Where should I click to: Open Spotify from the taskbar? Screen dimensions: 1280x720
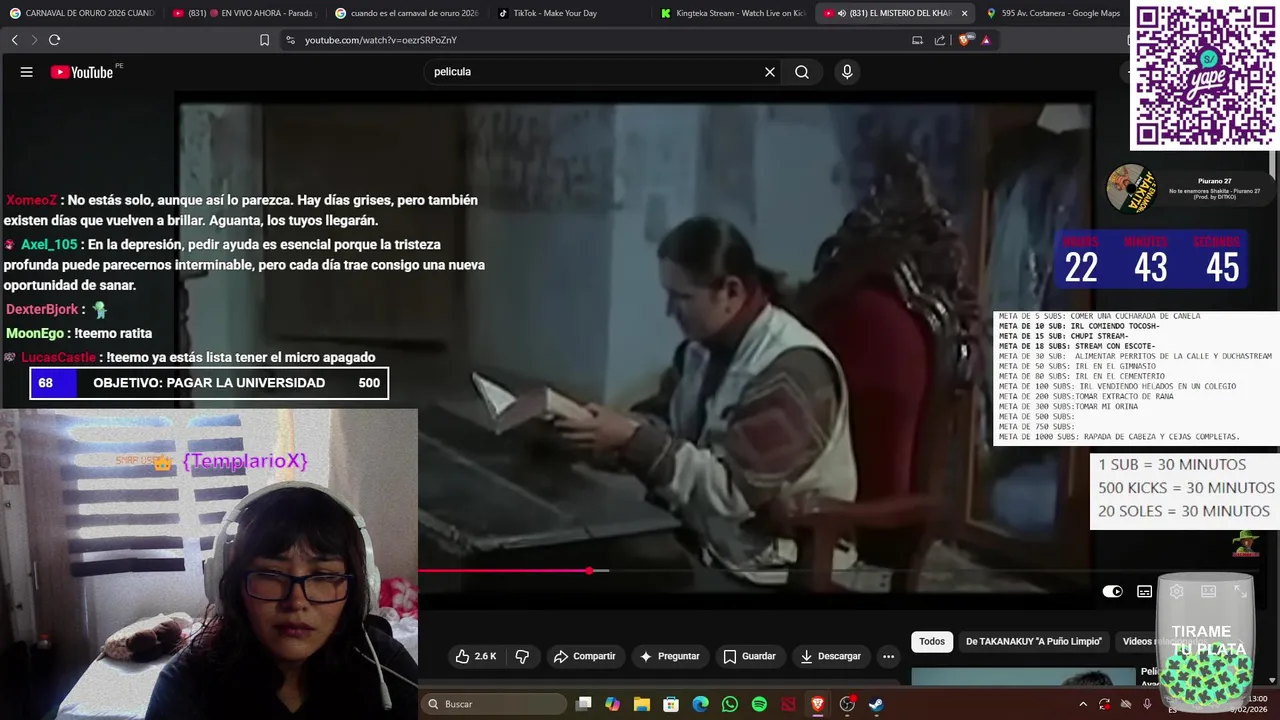pos(759,704)
